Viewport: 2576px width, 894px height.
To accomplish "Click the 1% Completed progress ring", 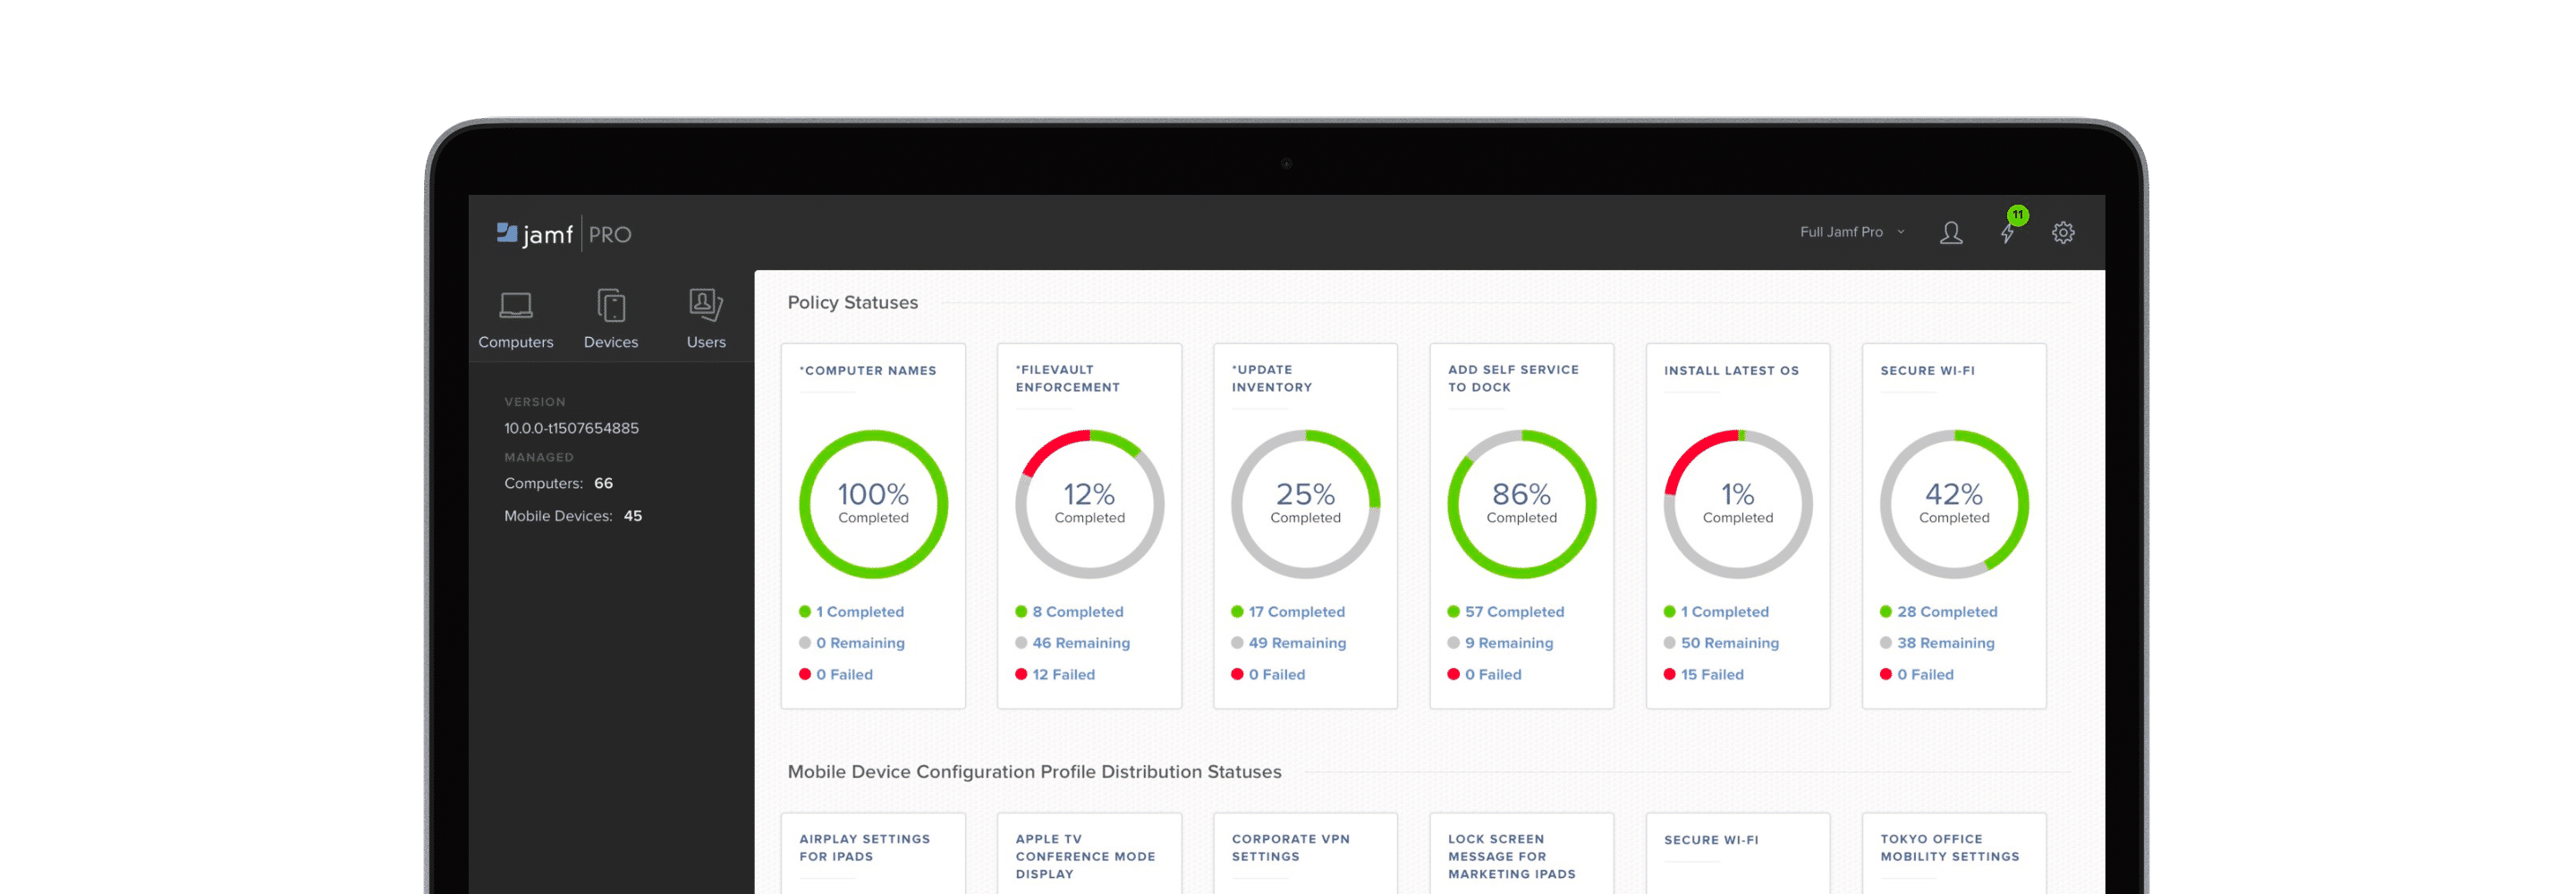I will point(1737,504).
